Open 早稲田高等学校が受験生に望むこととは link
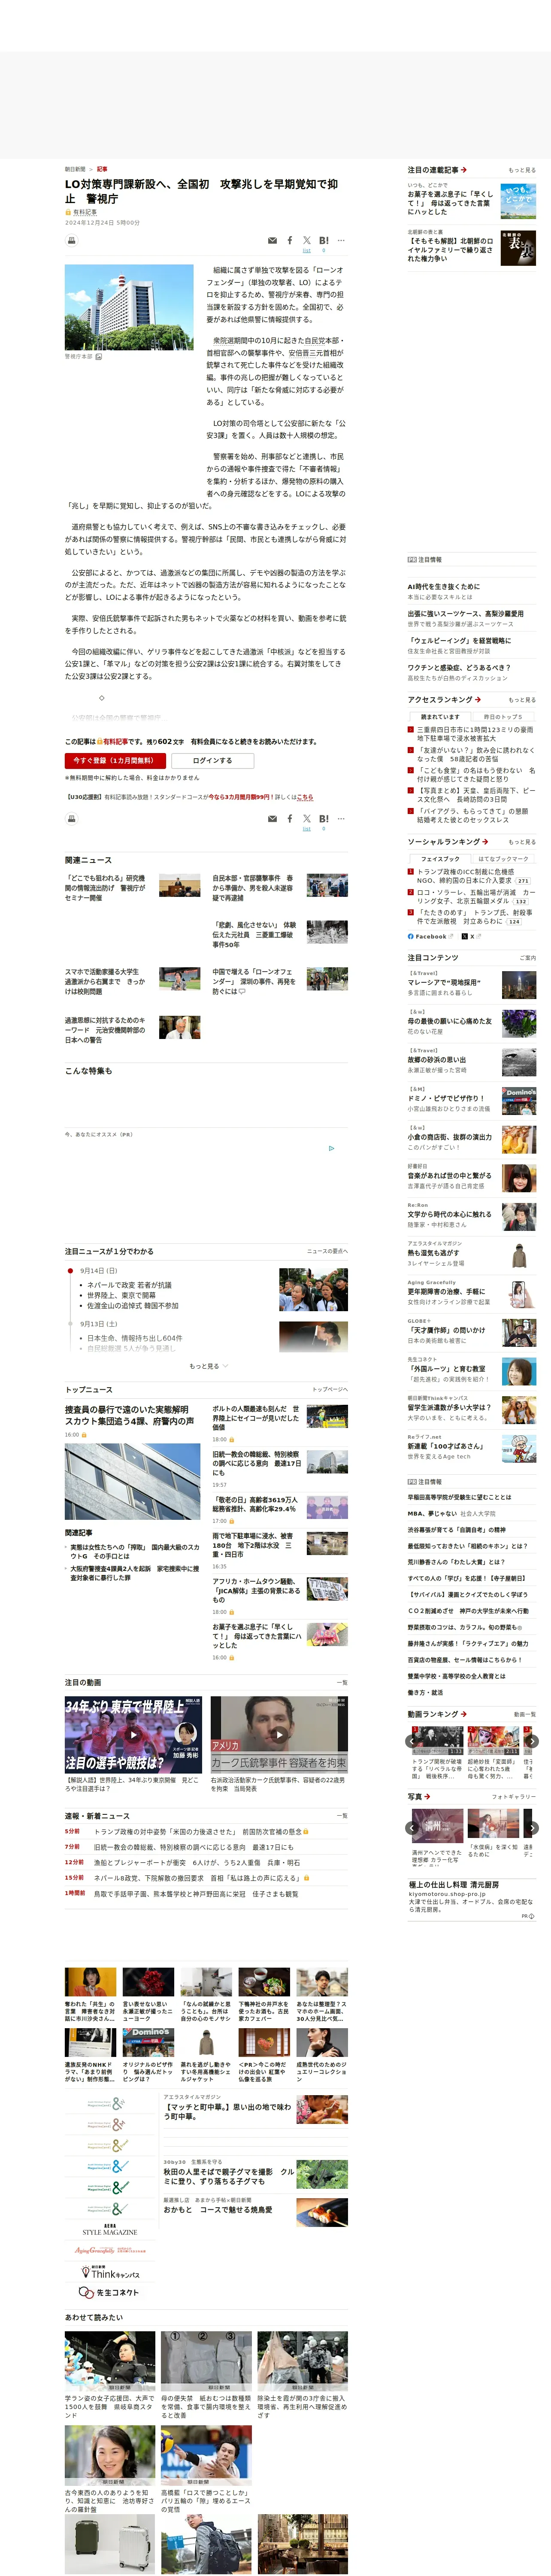The height and width of the screenshot is (2576, 551). pos(459,1497)
